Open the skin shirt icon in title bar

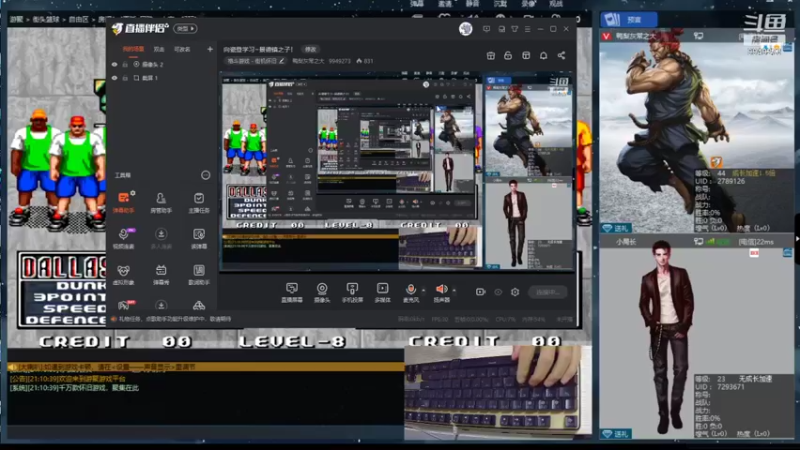click(x=515, y=29)
